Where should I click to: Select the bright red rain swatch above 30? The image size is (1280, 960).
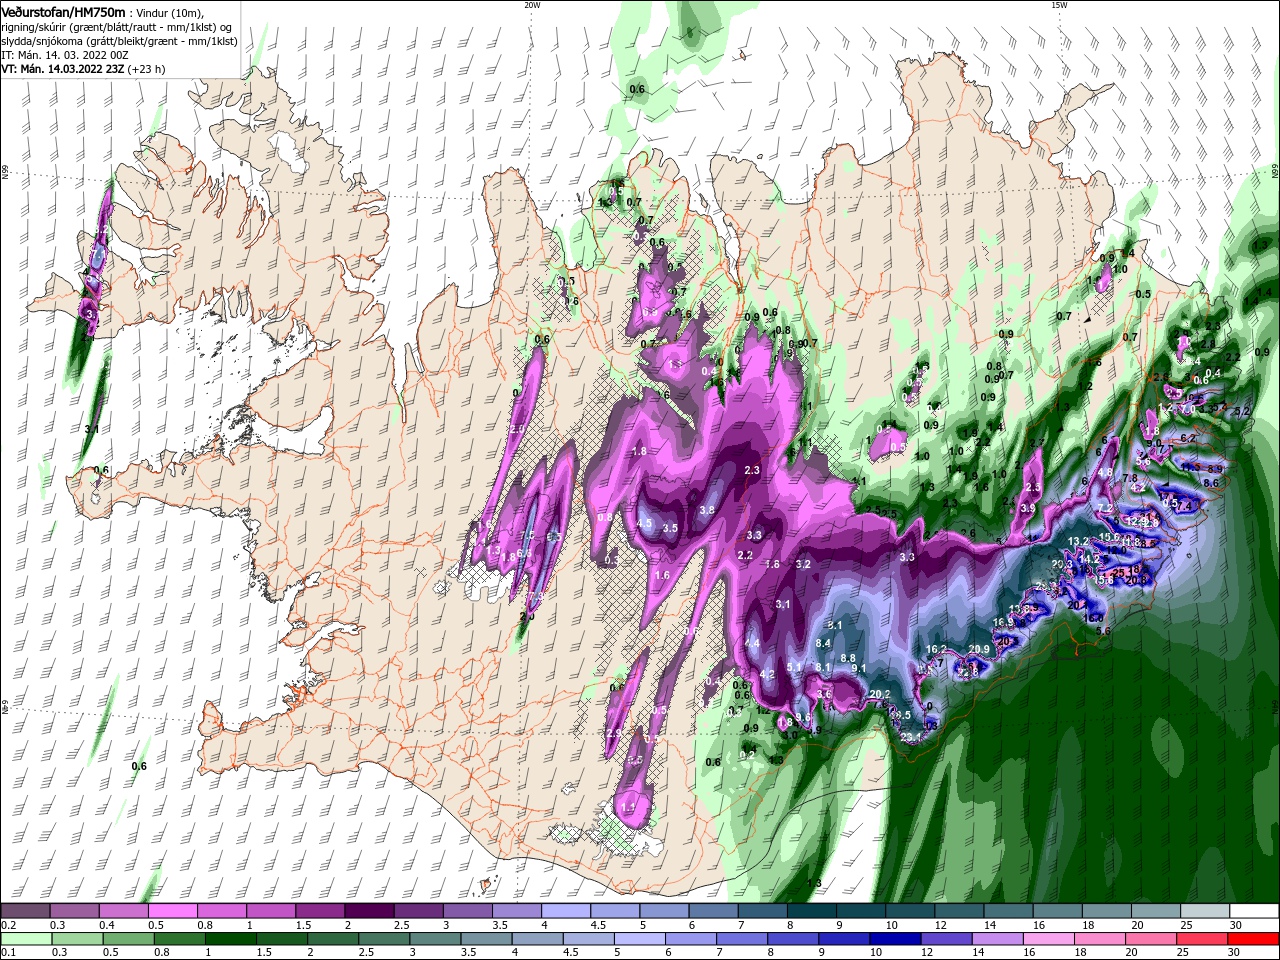[x=1254, y=939]
